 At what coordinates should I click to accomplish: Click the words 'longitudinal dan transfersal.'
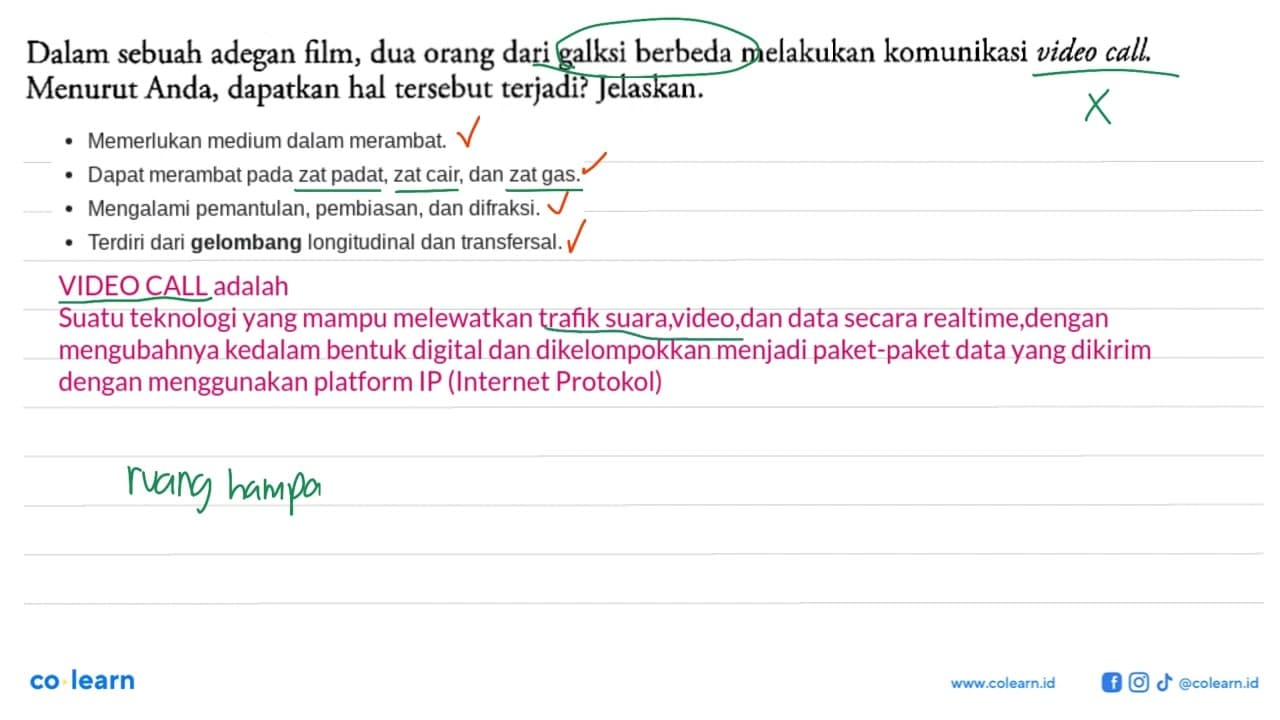tap(436, 242)
